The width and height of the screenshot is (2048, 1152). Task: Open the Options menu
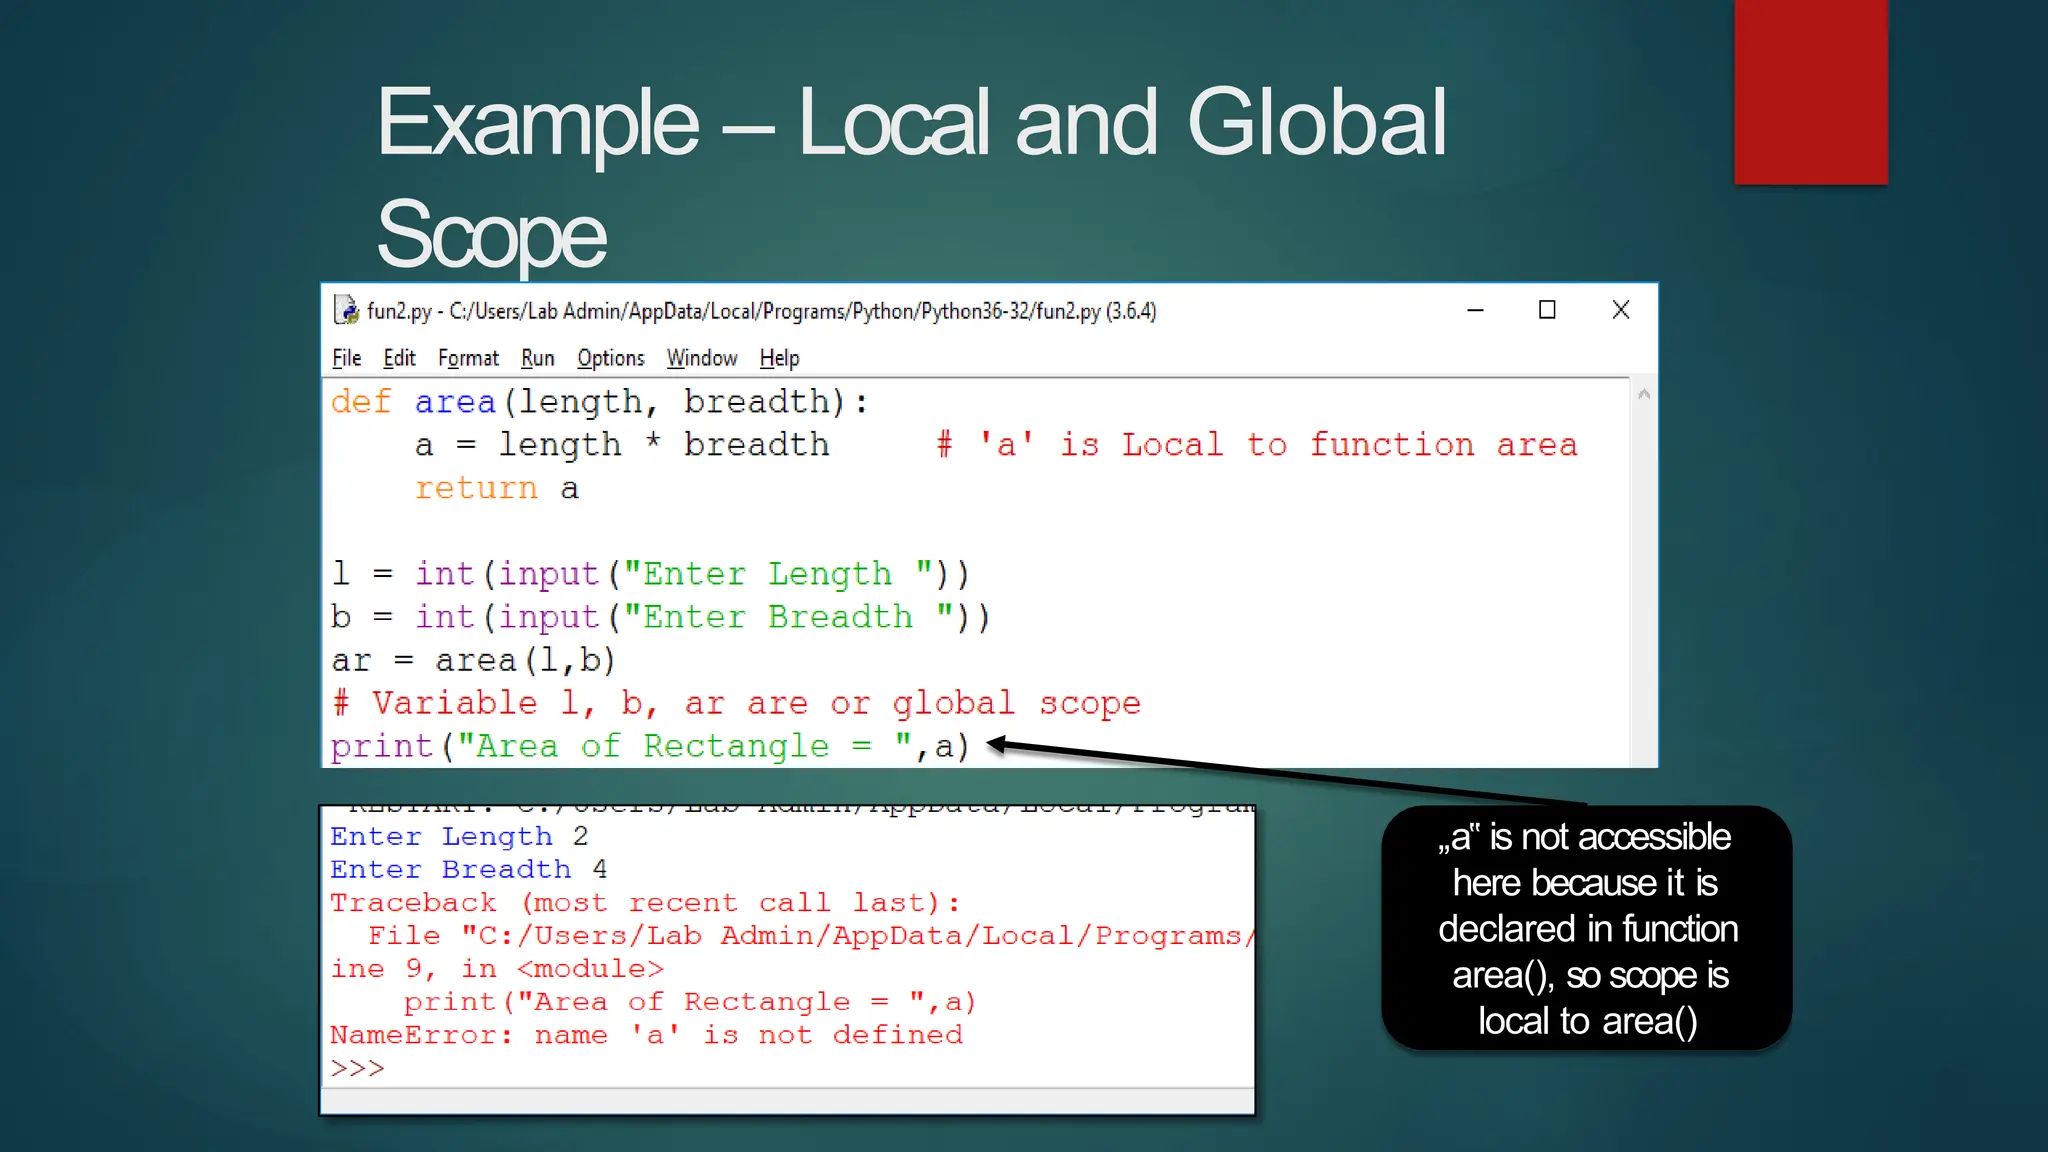[610, 358]
